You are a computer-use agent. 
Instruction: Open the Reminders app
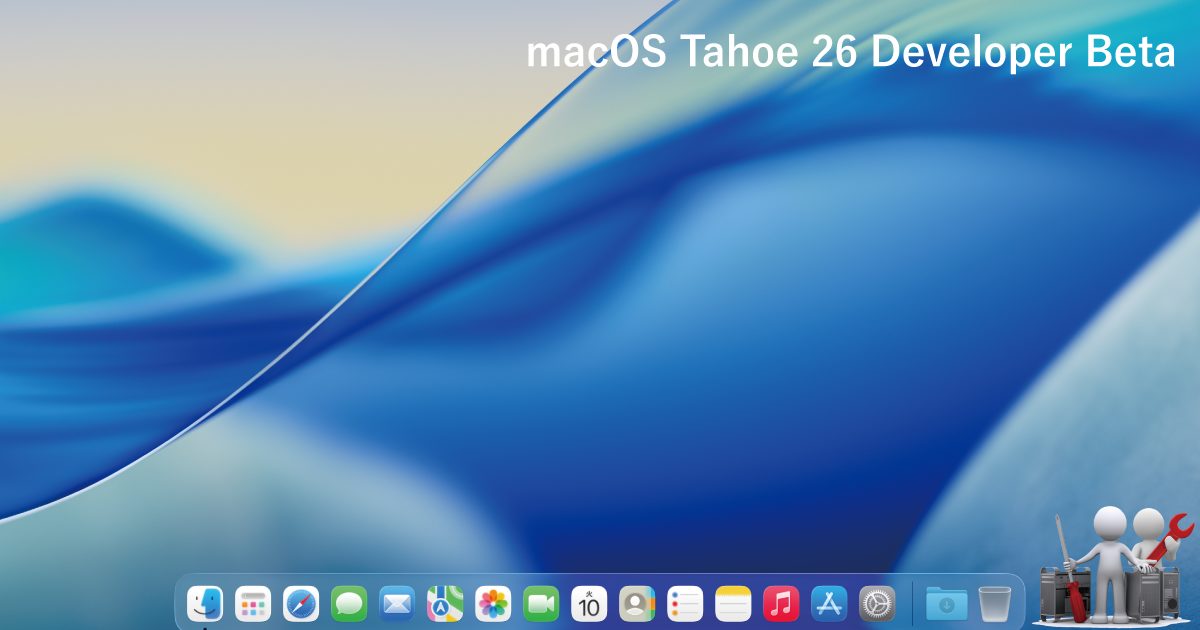coord(684,603)
